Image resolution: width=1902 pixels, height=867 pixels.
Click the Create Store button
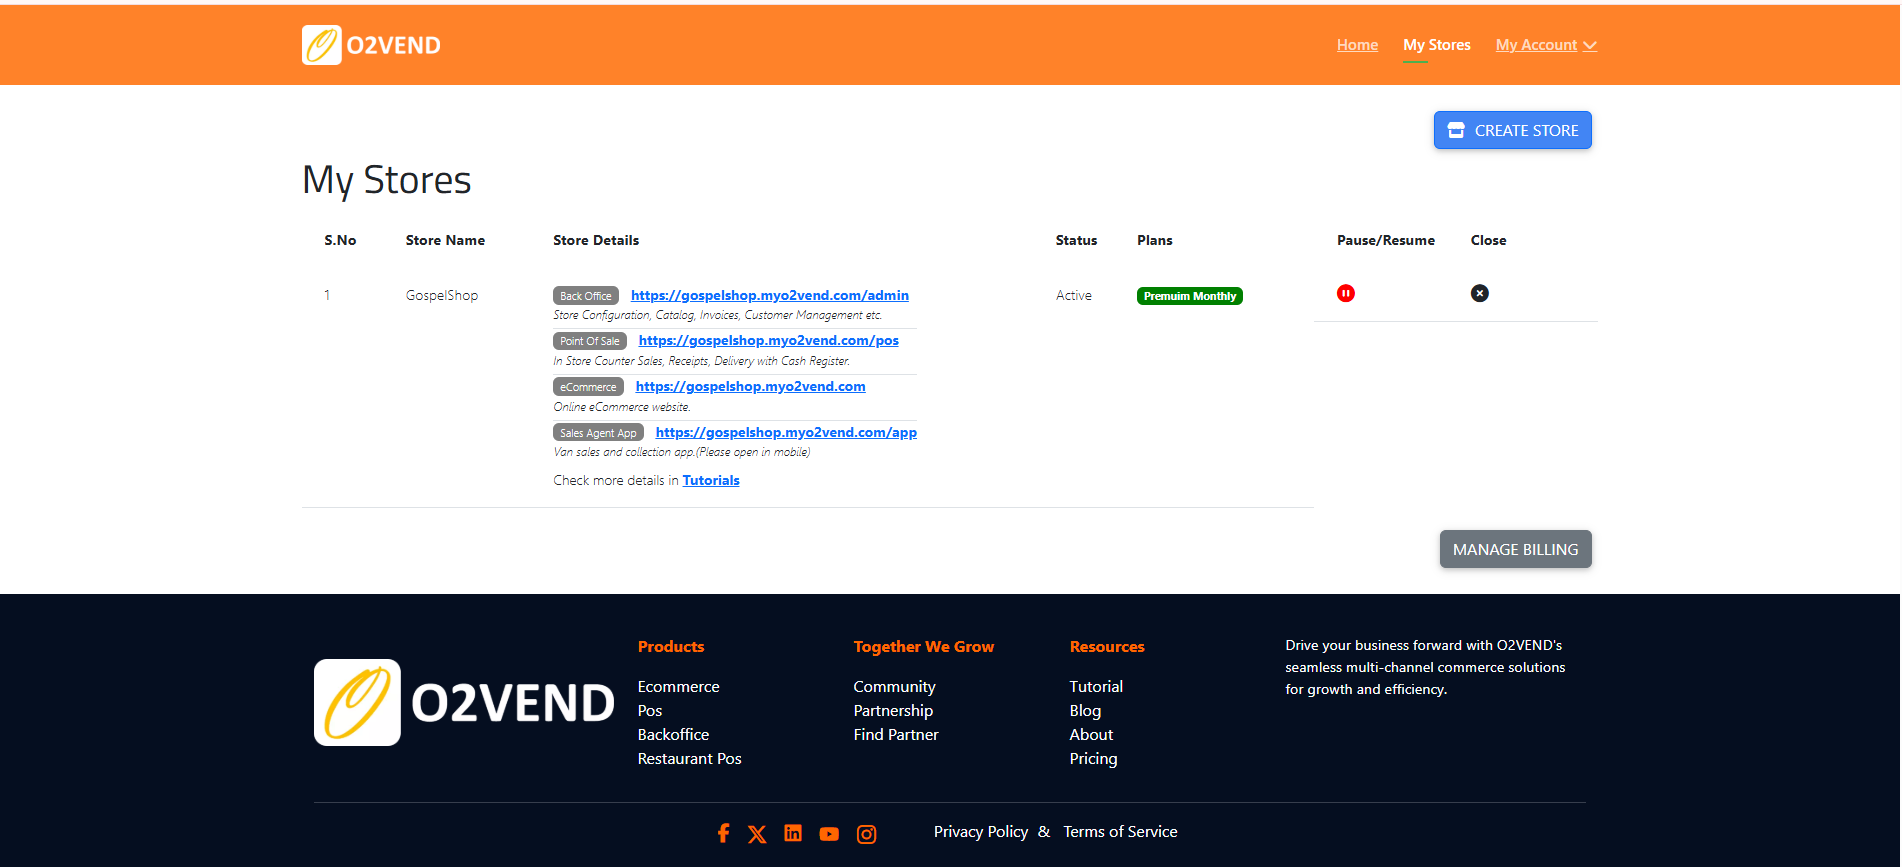pos(1512,130)
